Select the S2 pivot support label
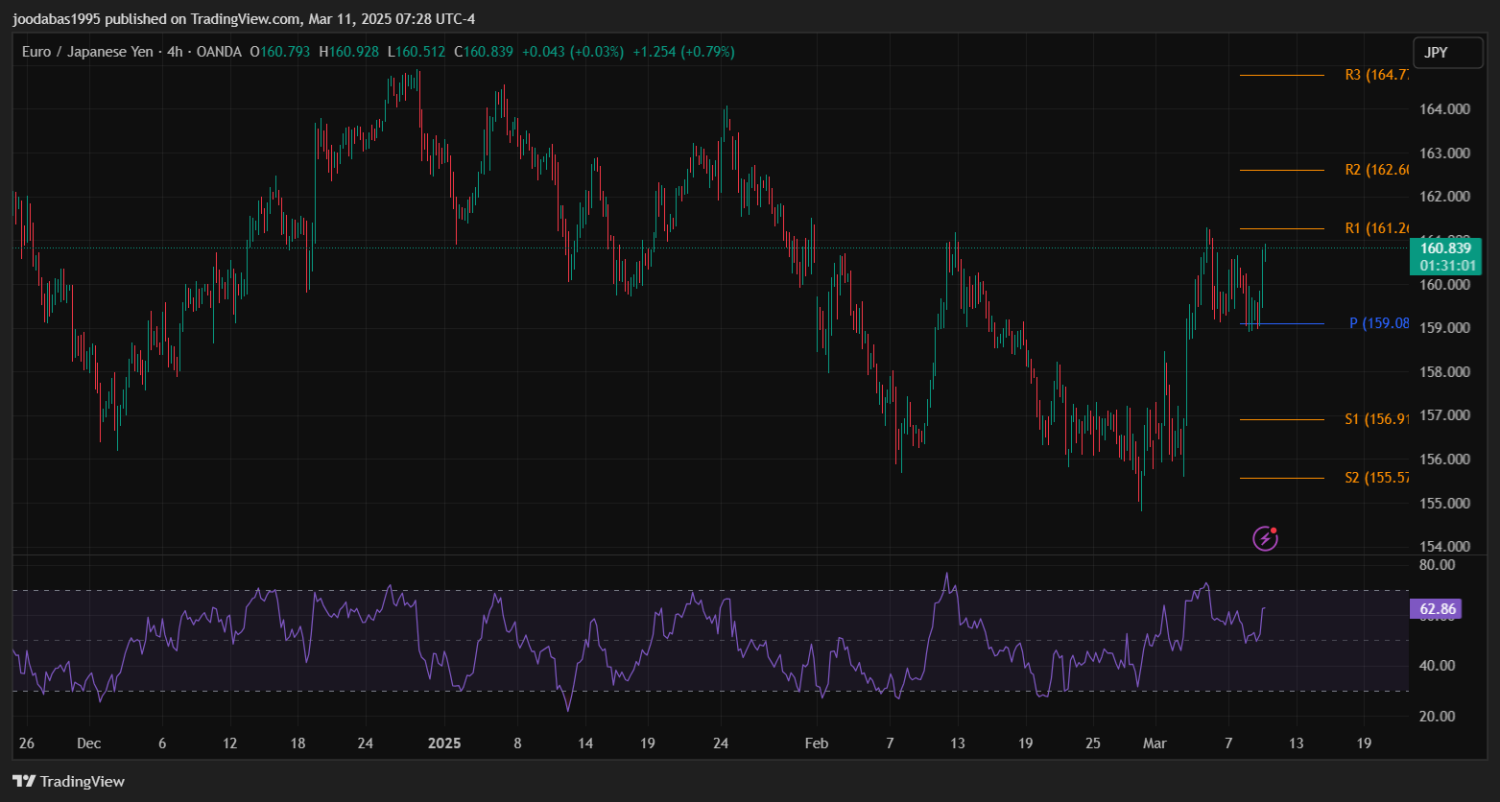The width and height of the screenshot is (1500, 802). point(1376,478)
